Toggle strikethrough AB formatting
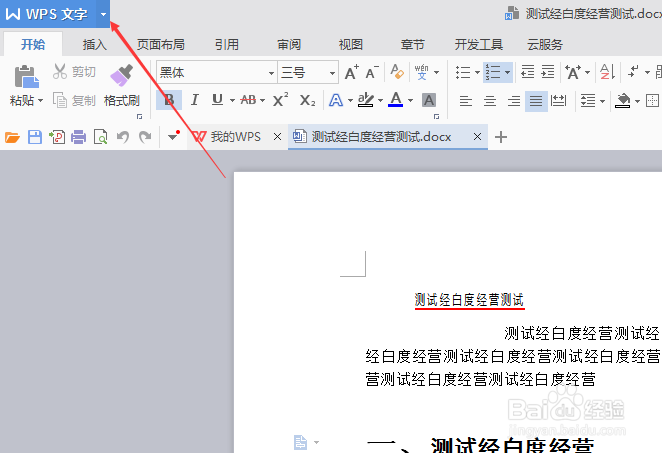662x453 pixels. [x=248, y=100]
